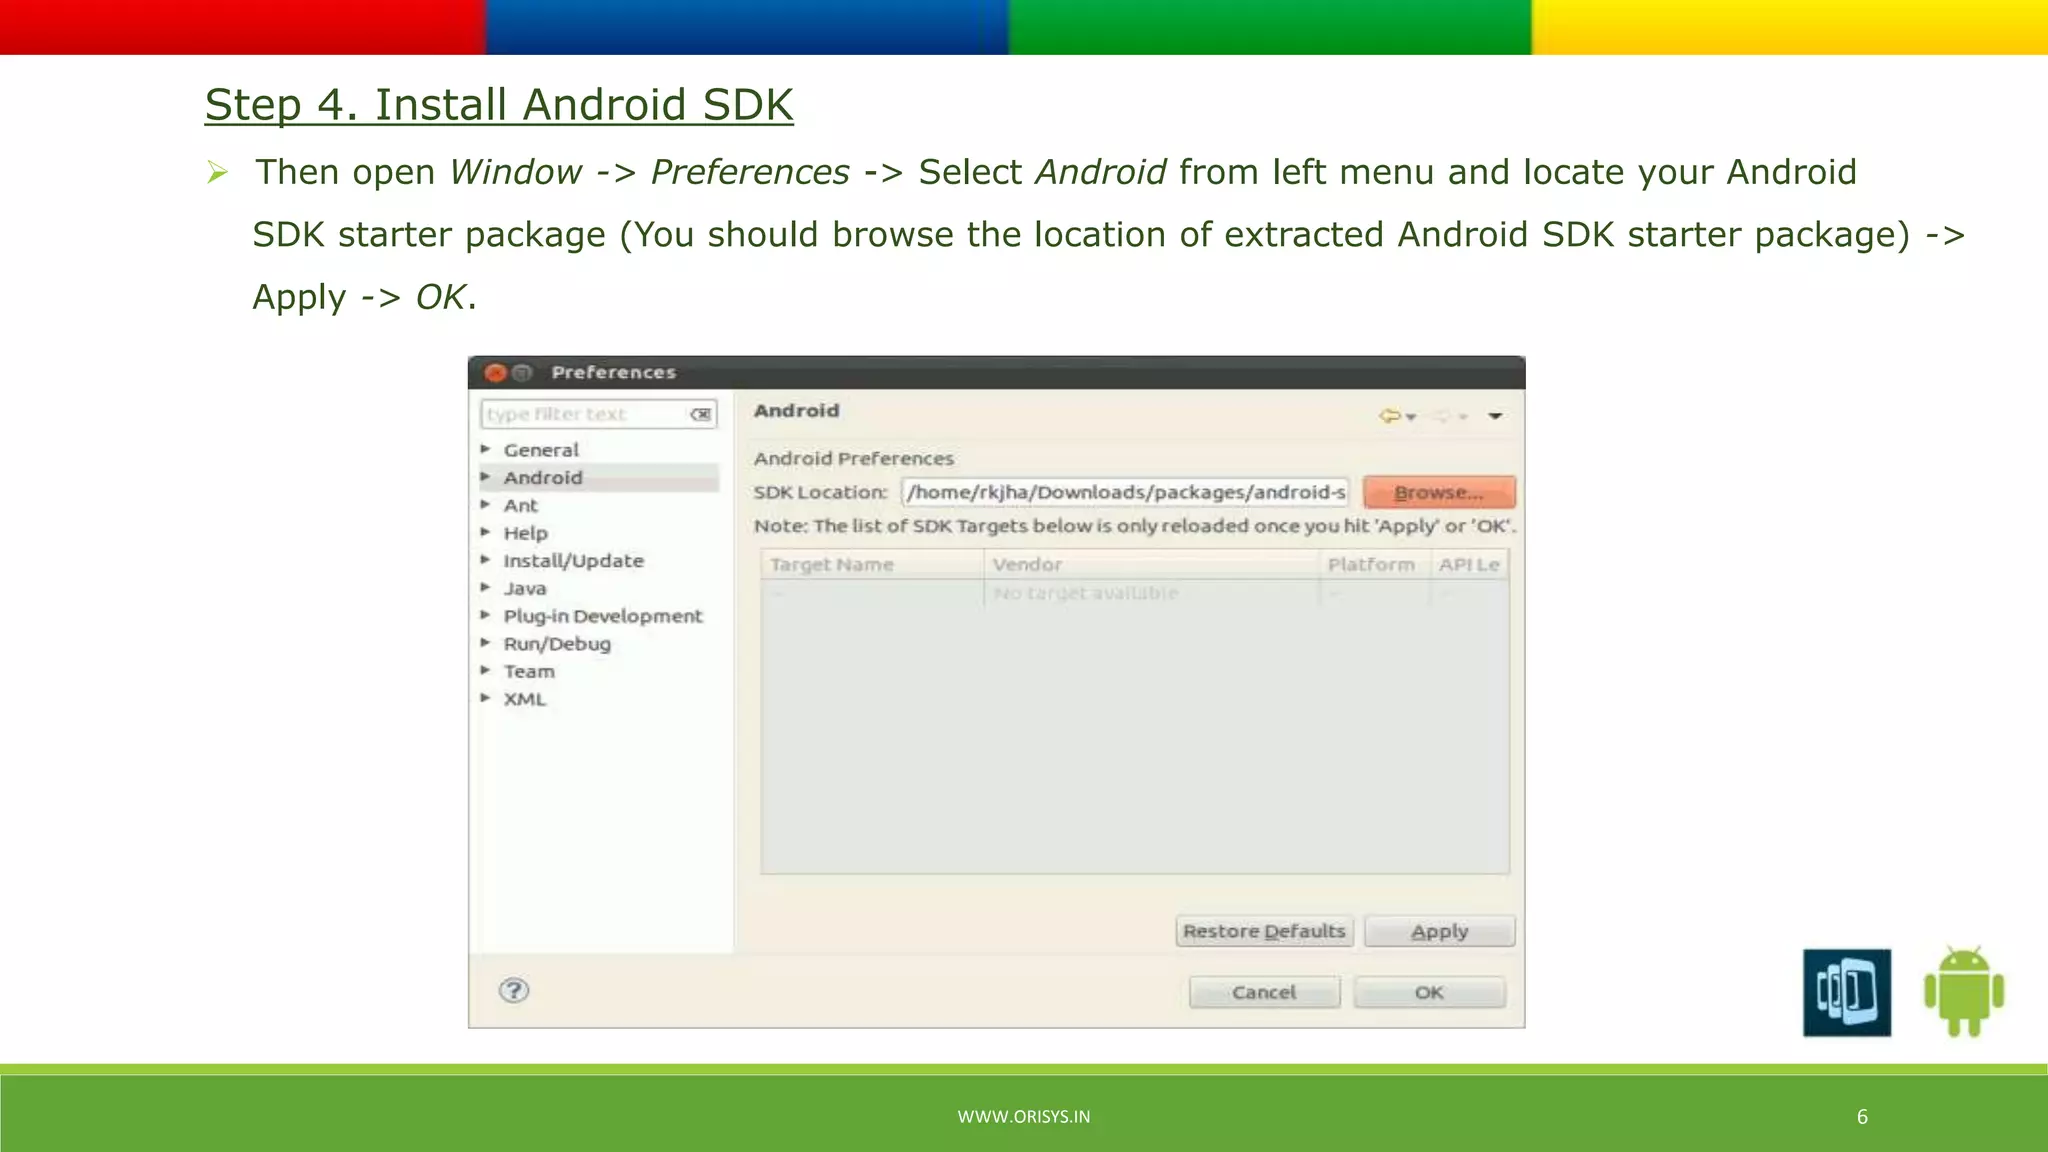Expand the Ant tree node

pos(485,505)
